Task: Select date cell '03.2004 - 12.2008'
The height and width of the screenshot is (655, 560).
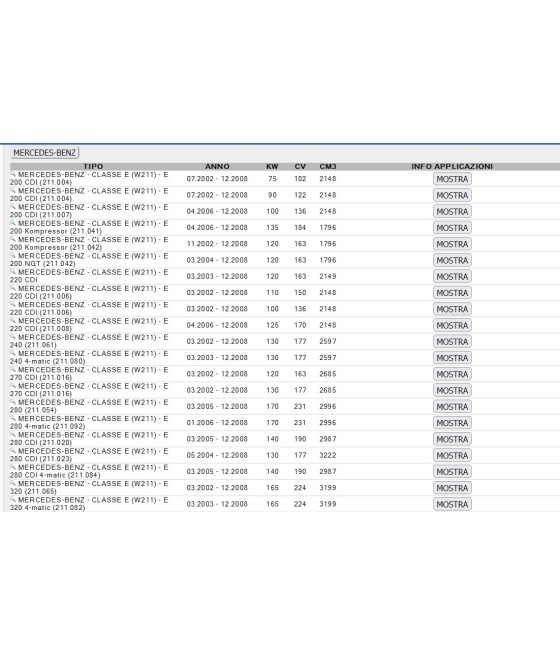Action: click(217, 260)
